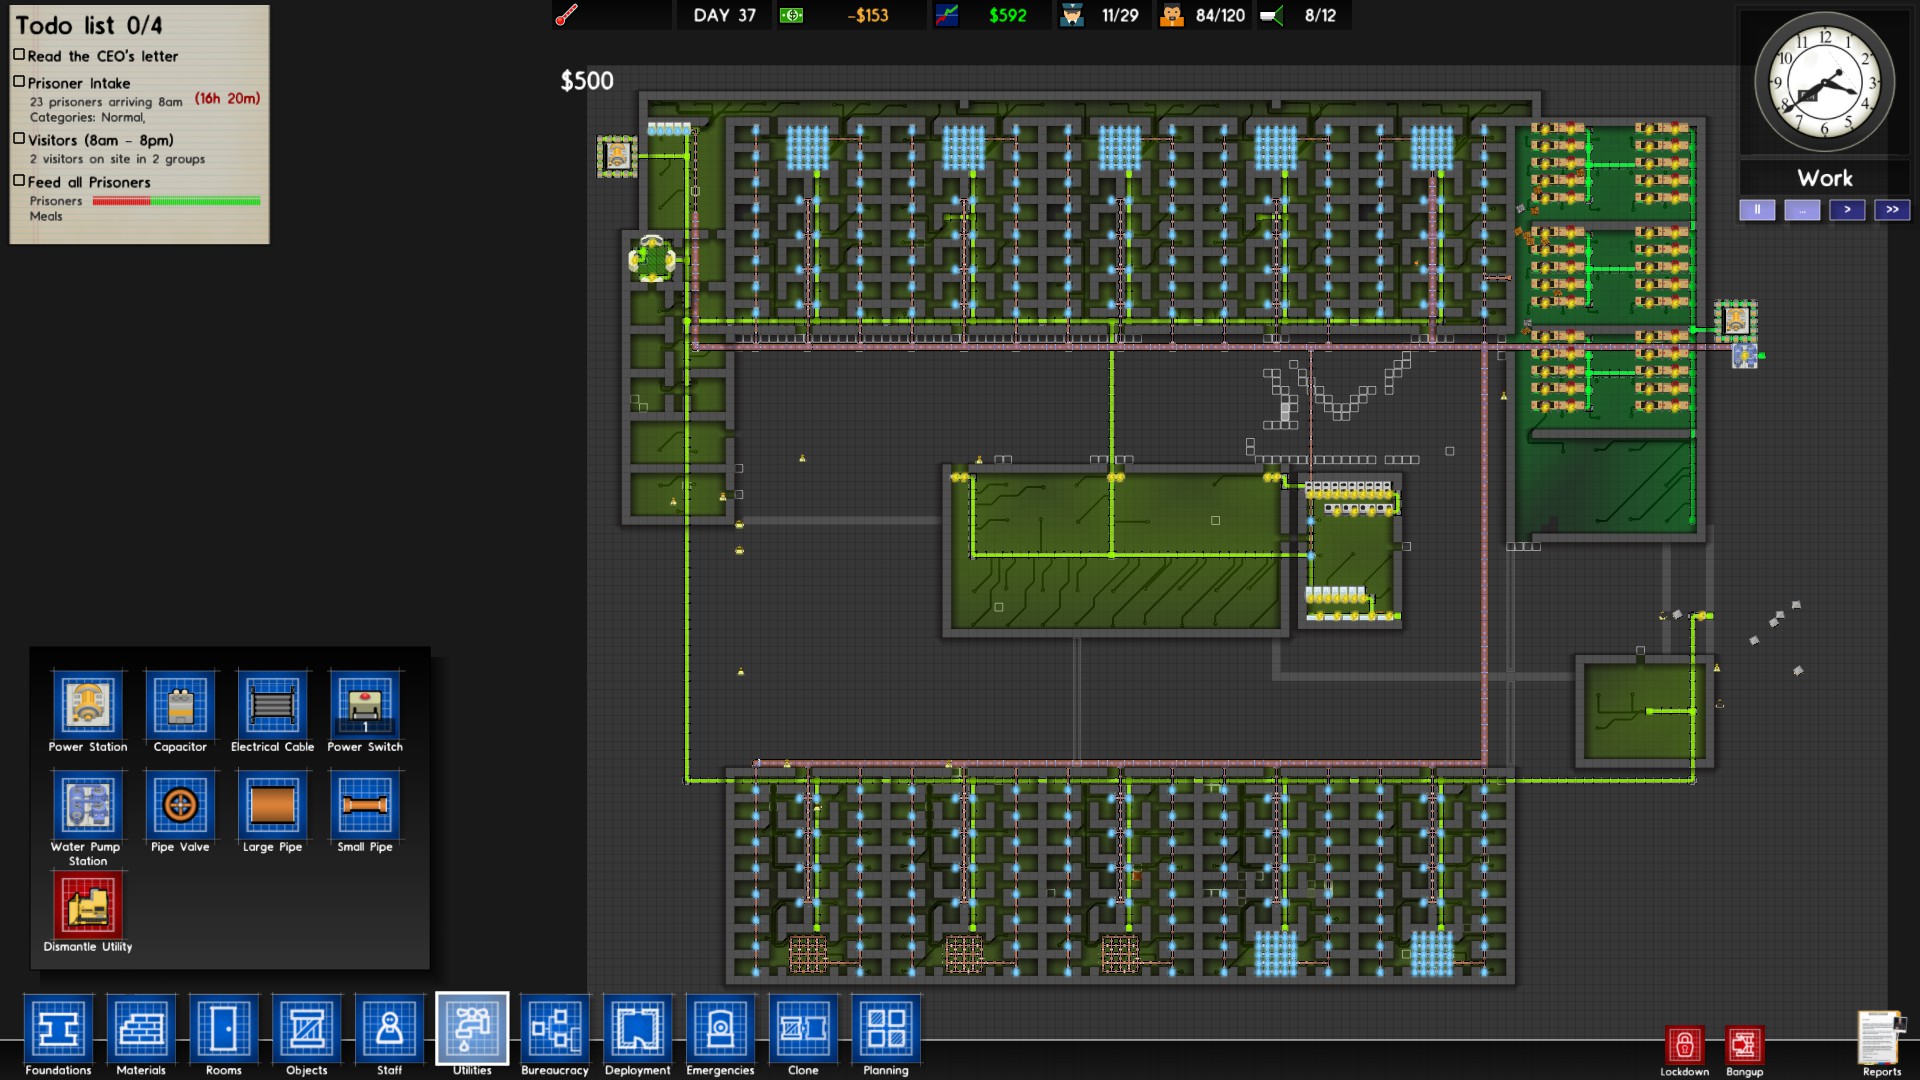Set fastest game speed

point(1892,210)
